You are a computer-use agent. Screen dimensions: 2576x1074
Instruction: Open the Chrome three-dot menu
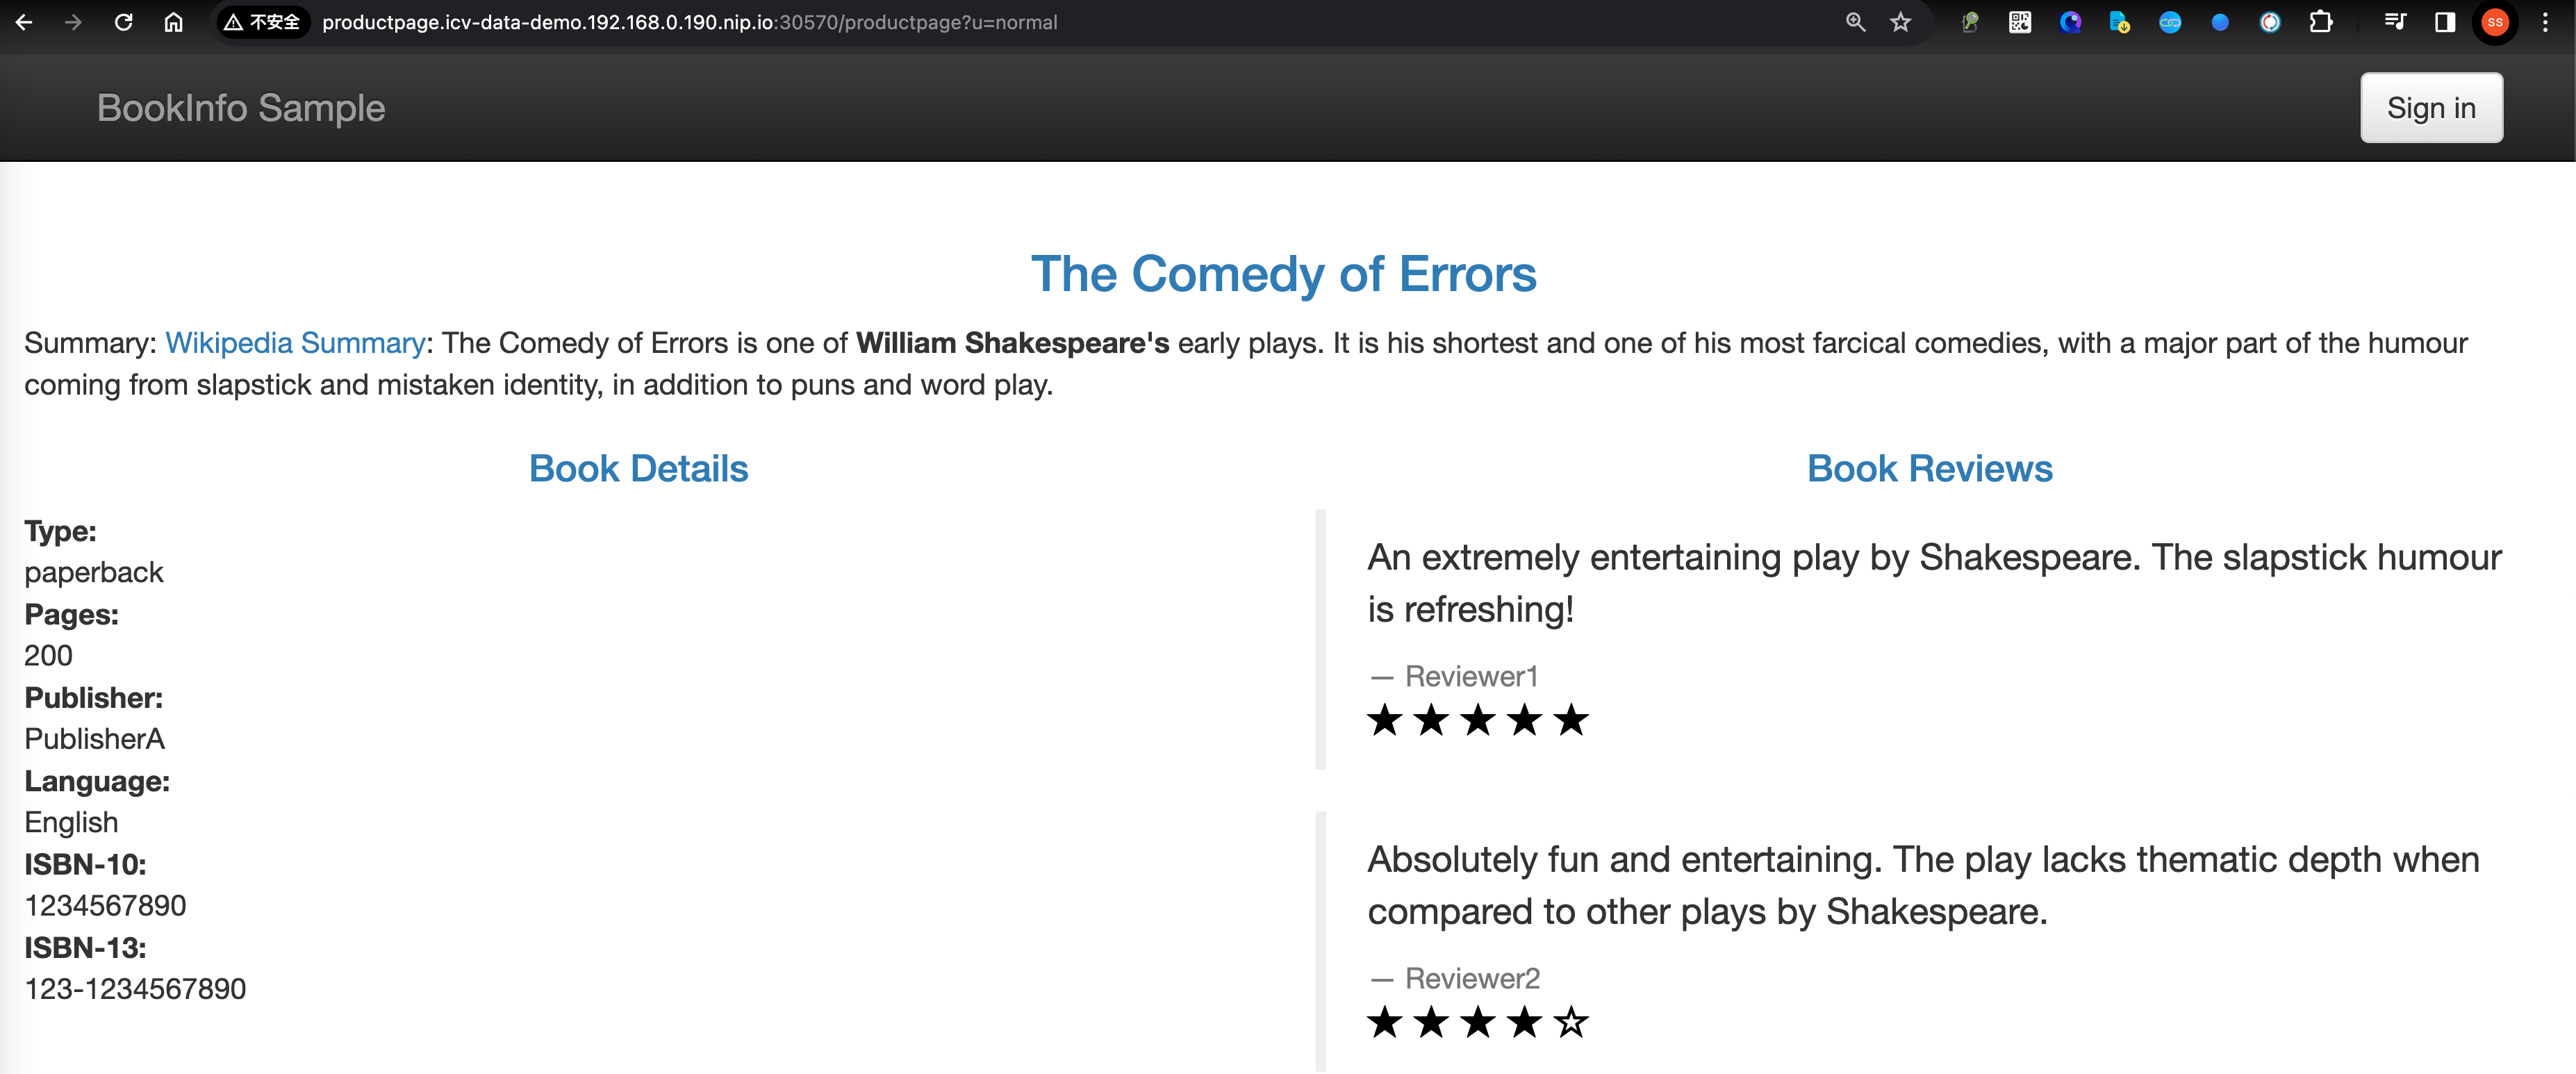click(x=2545, y=22)
